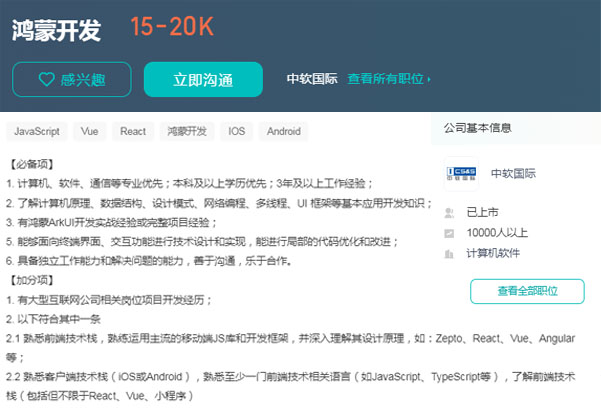601x418 pixels.
Task: Click line '2. 了解计算机原理、数据结构'
Action: click(219, 203)
